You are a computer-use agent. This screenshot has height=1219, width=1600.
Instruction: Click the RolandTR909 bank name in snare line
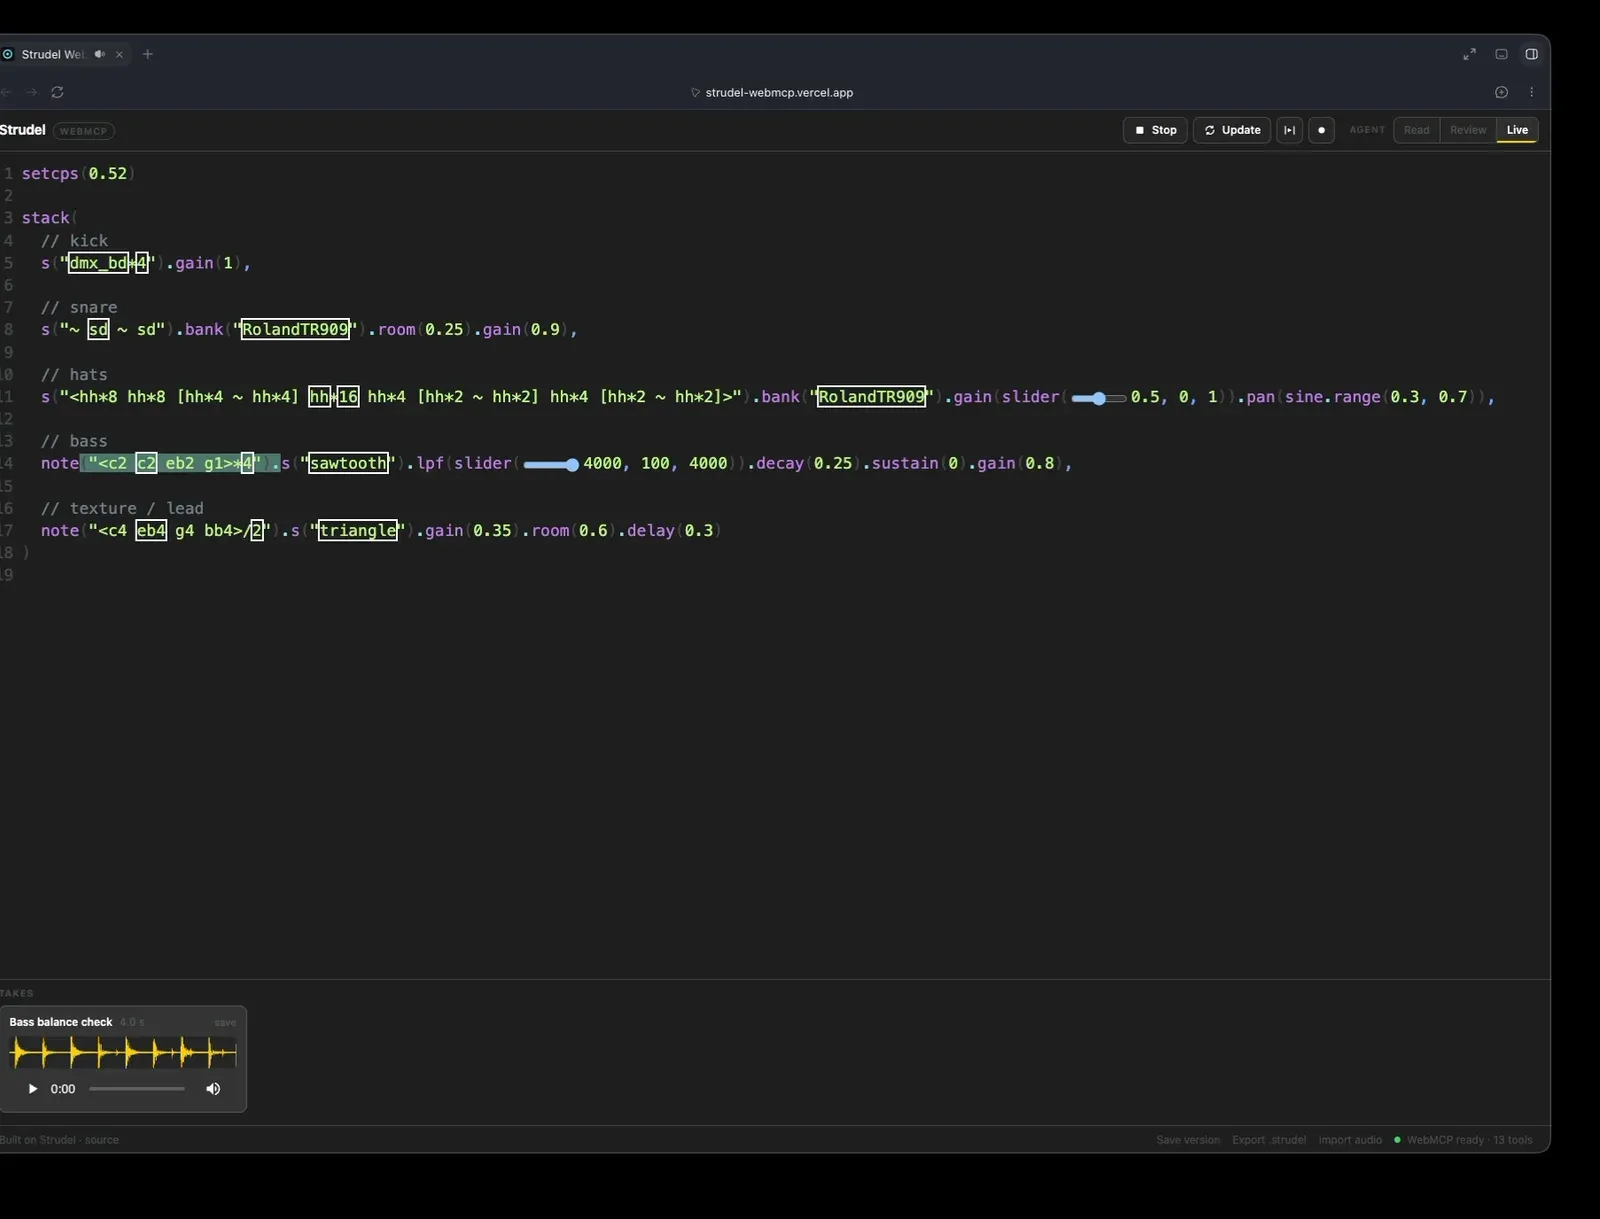click(295, 329)
